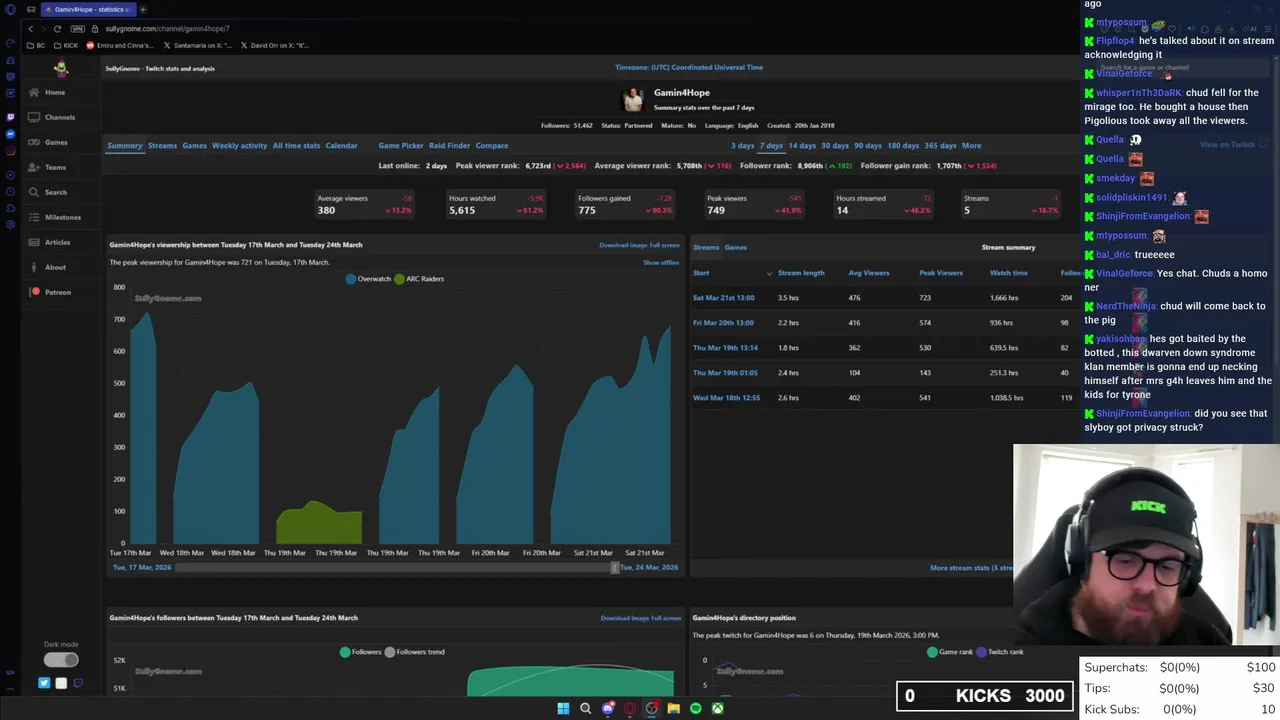This screenshot has height=720, width=1280.
Task: Toggle Twitch rank series in directory legend
Action: click(x=1000, y=652)
